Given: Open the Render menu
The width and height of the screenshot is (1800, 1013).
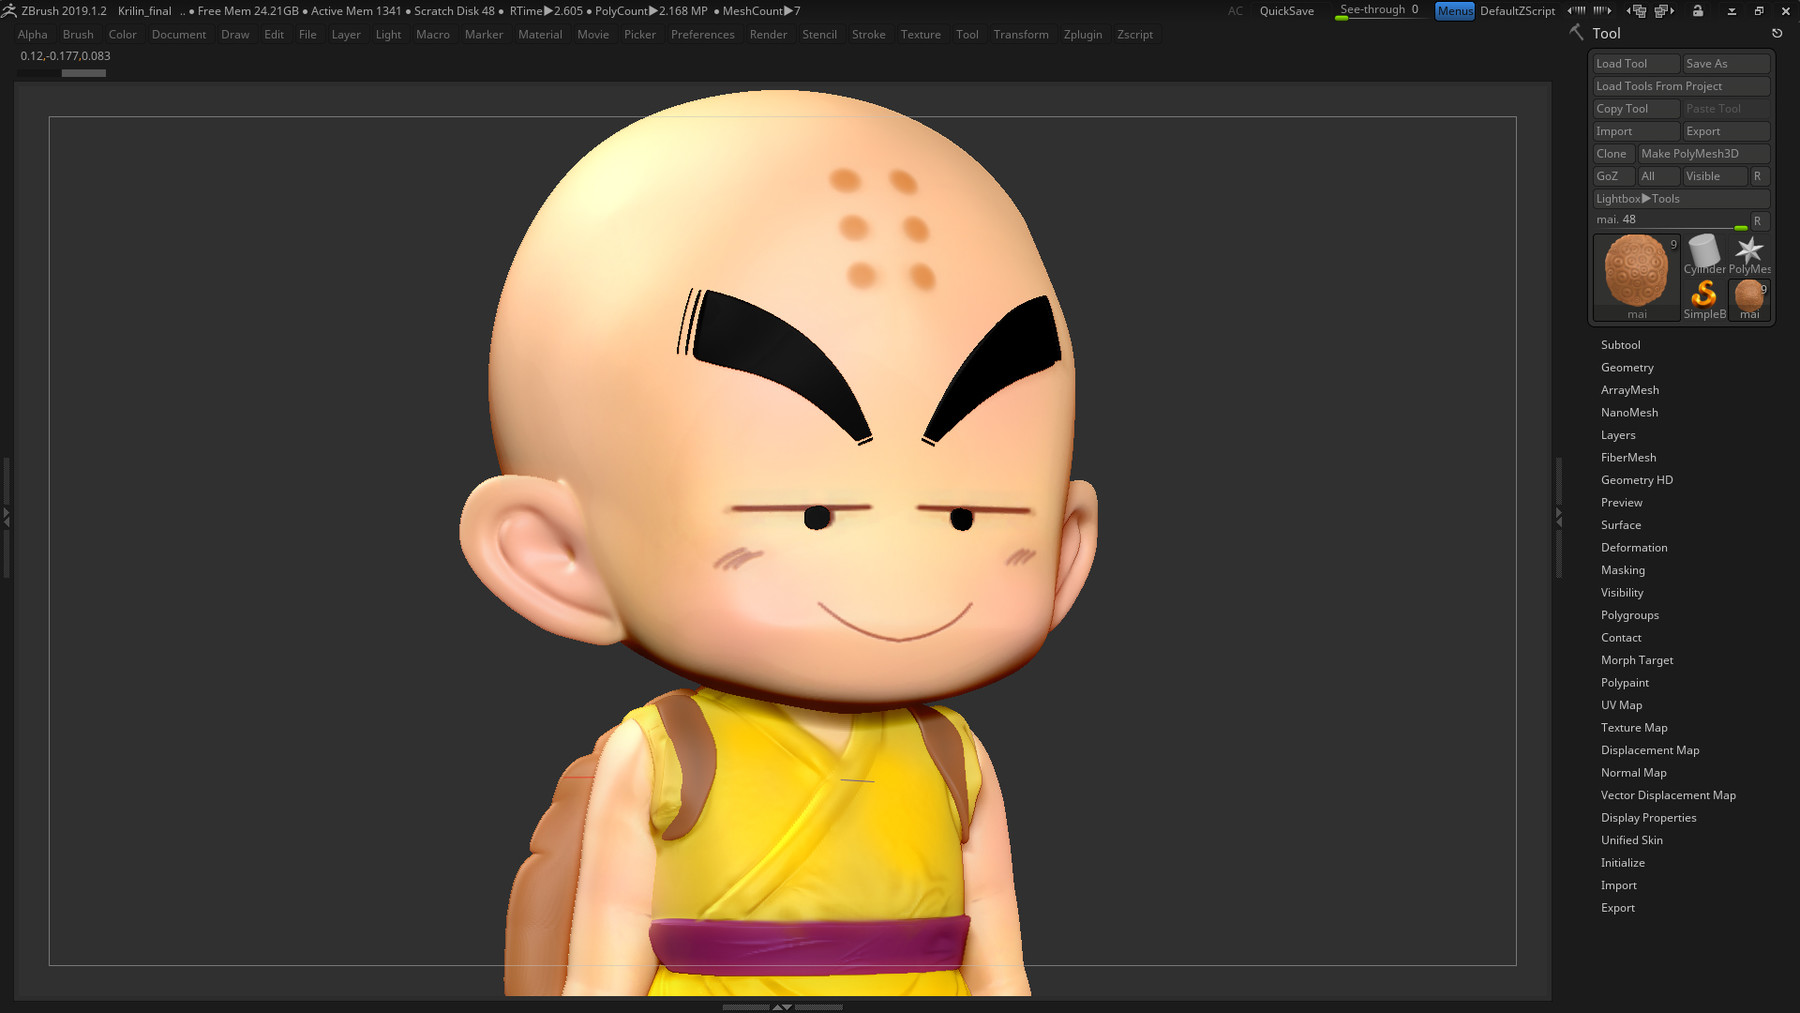Looking at the screenshot, I should (768, 35).
